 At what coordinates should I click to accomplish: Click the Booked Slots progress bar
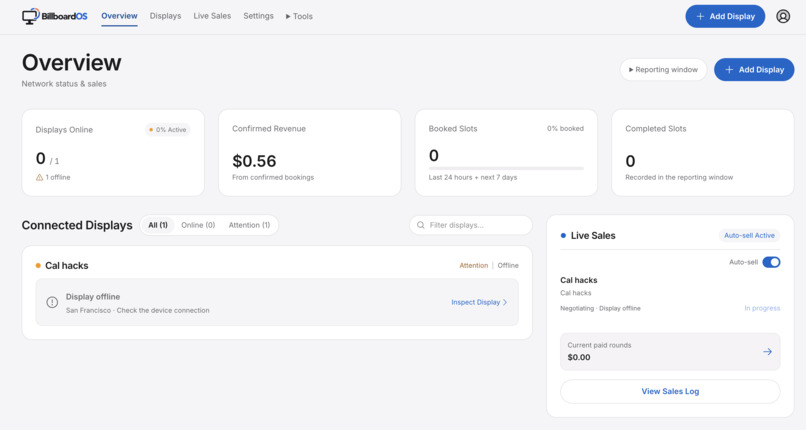[x=506, y=168]
